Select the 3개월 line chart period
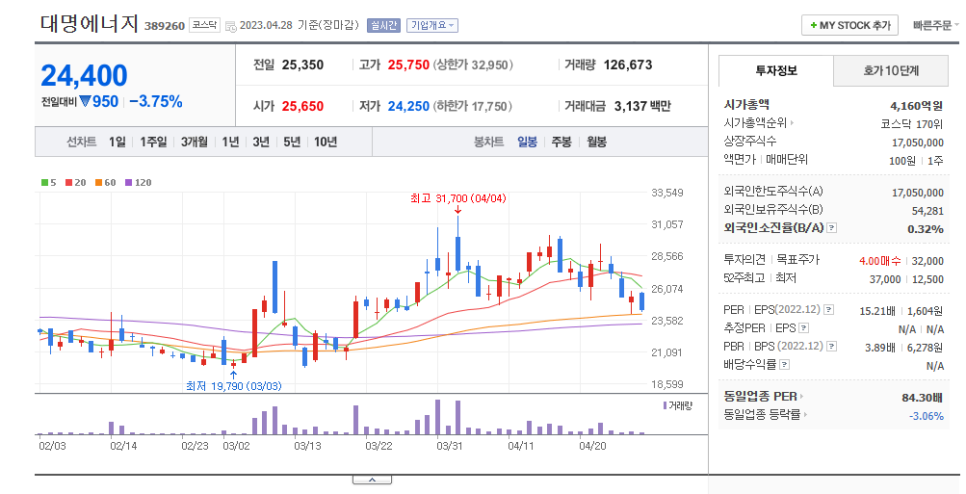Viewport: 966px width, 494px height. 194,142
